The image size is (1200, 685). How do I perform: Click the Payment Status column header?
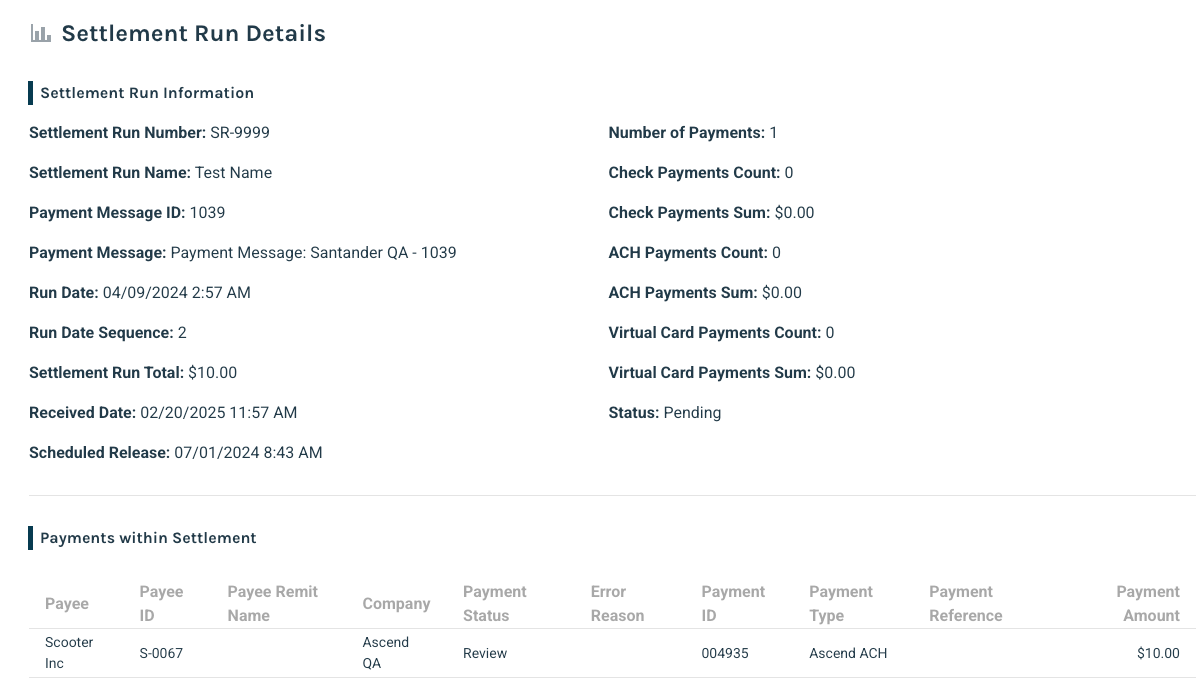tap(494, 604)
